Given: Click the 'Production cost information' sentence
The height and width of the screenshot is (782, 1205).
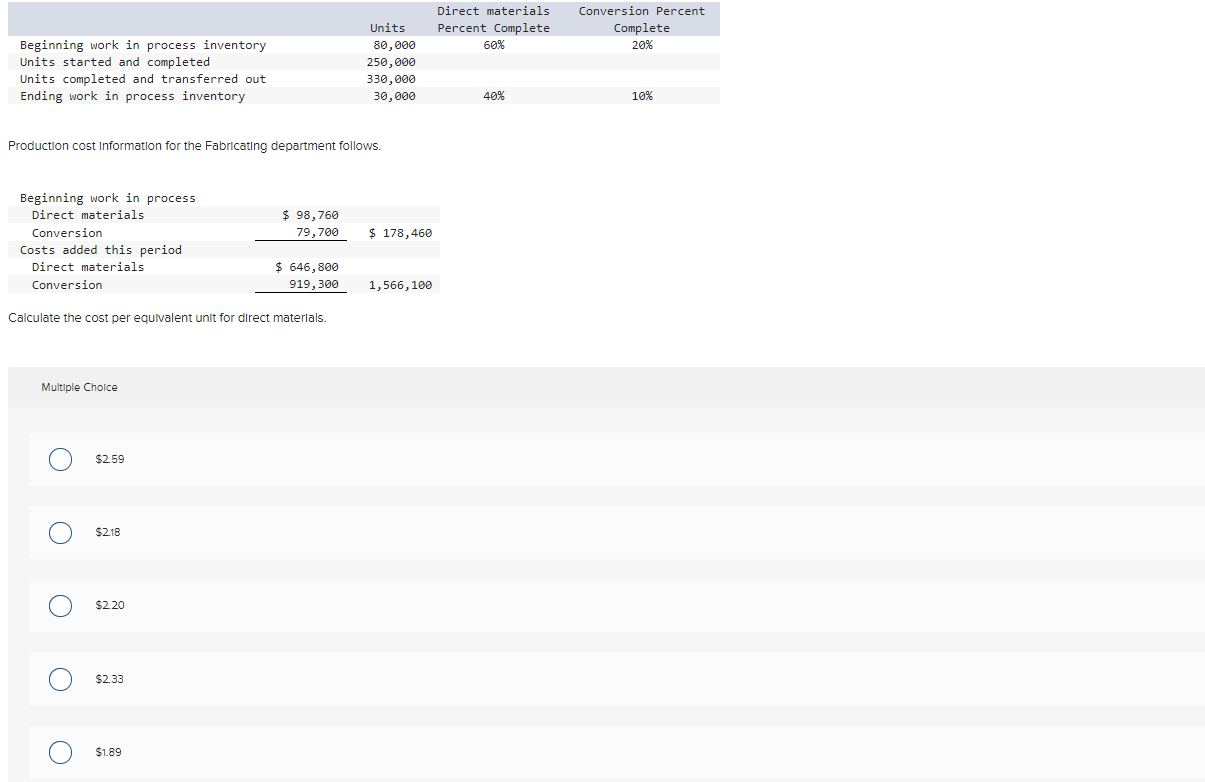Looking at the screenshot, I should (194, 146).
